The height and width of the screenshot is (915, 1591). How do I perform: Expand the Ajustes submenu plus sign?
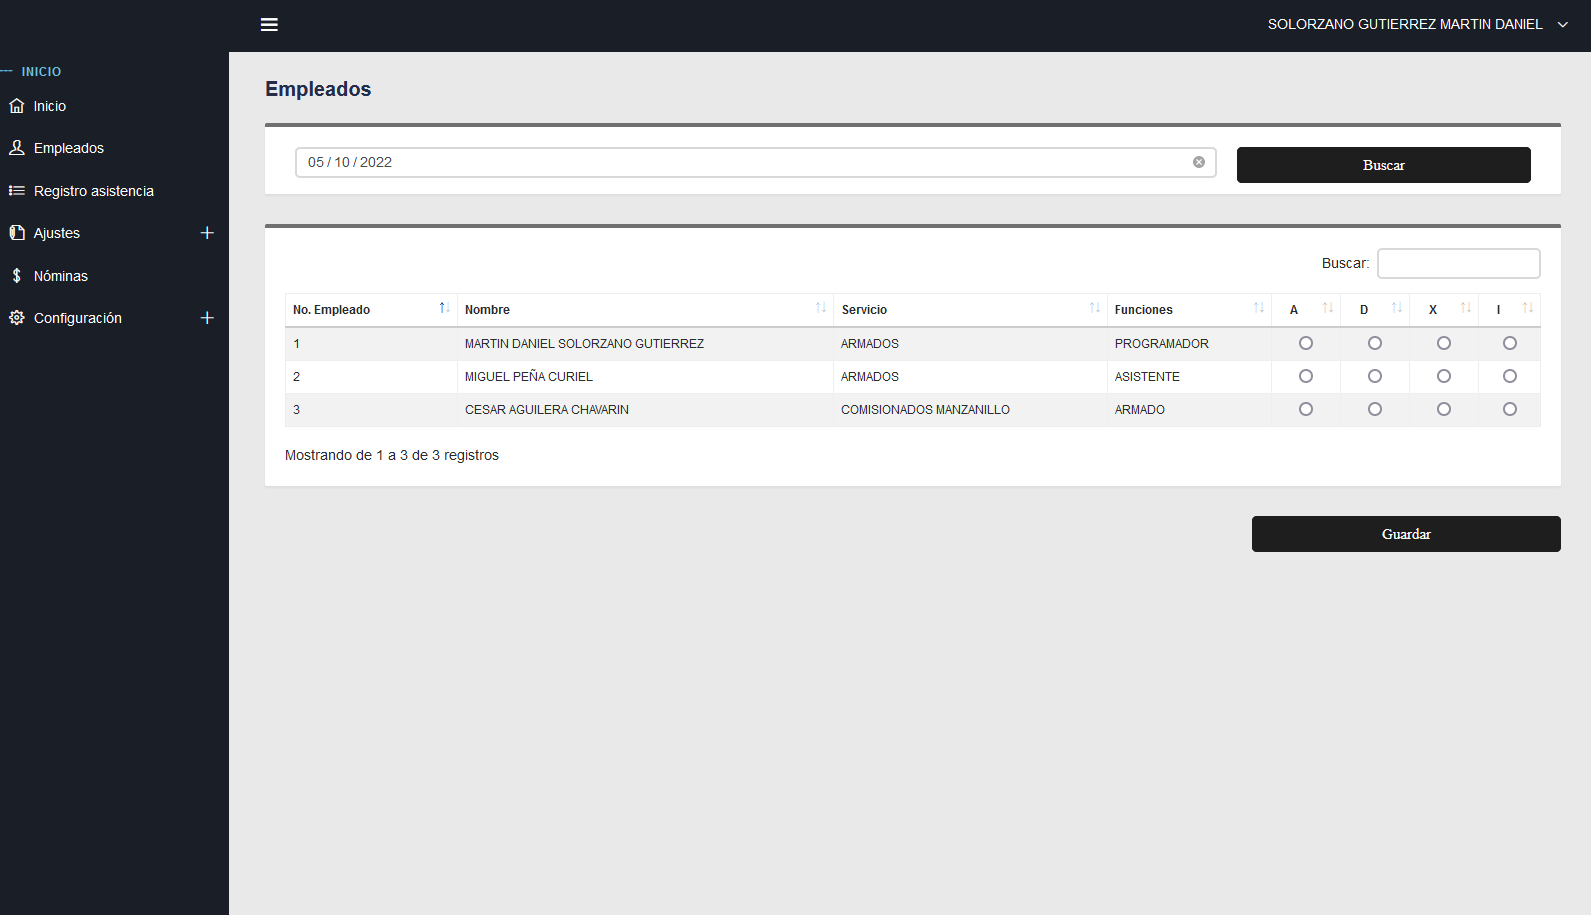pos(207,233)
